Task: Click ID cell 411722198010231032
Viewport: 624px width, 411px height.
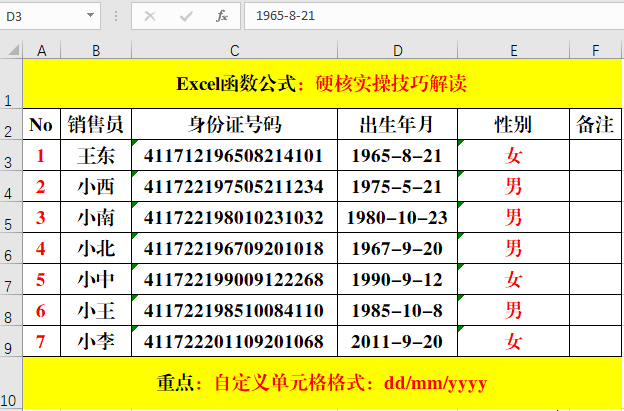Action: click(234, 217)
